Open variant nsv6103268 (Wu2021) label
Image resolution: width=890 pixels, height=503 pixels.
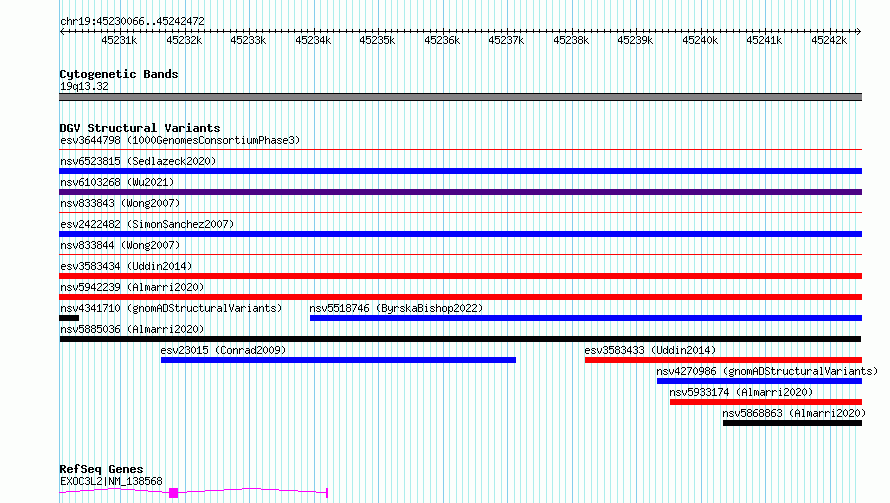click(117, 182)
